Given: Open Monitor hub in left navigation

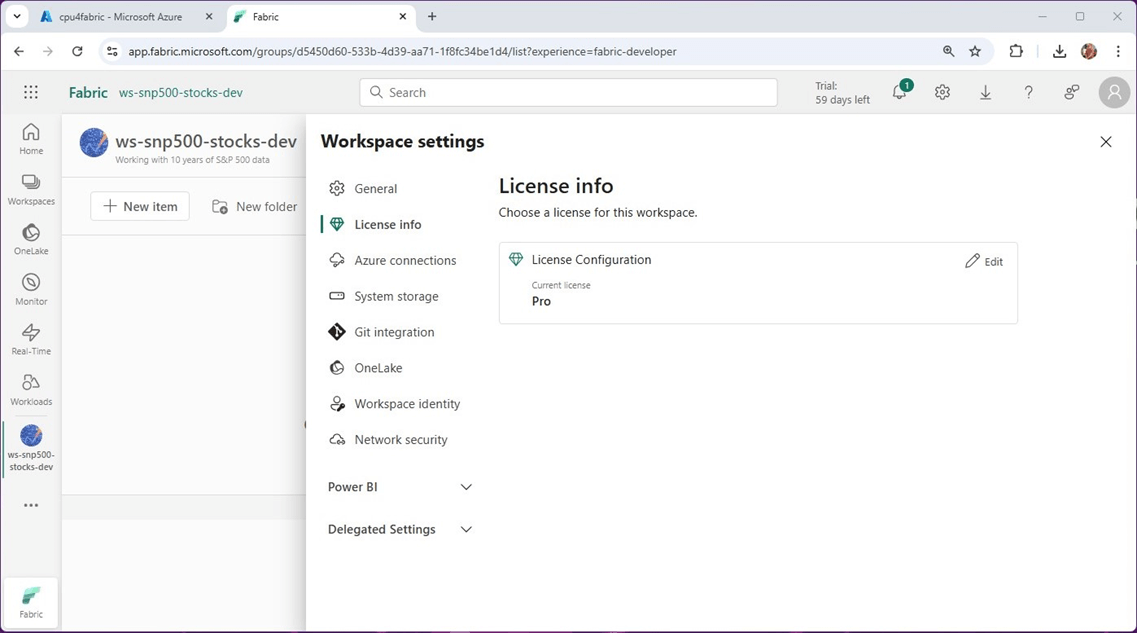Looking at the screenshot, I should [x=30, y=290].
